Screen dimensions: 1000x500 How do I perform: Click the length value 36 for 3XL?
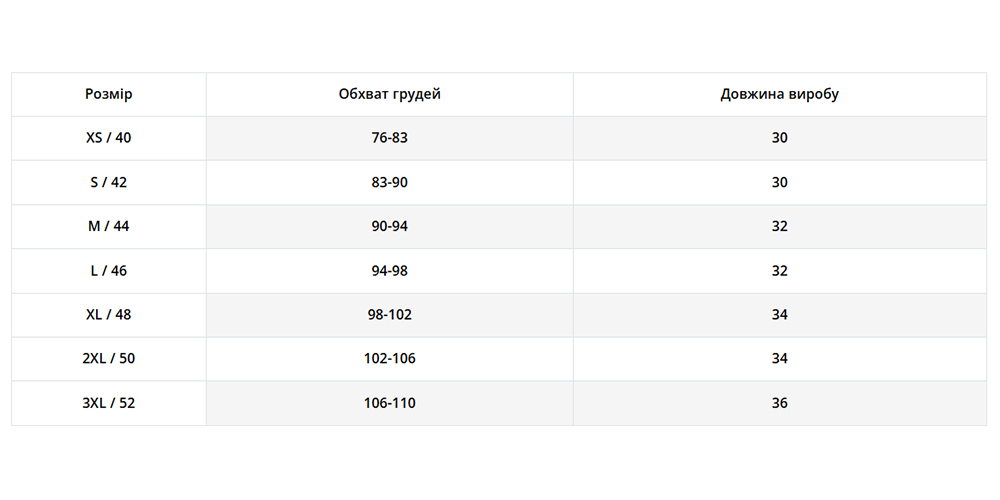779,402
